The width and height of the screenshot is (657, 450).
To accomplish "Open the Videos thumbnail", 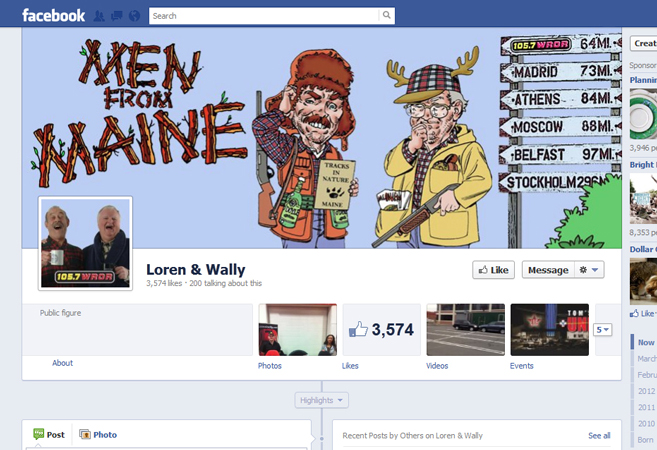I will 466,330.
